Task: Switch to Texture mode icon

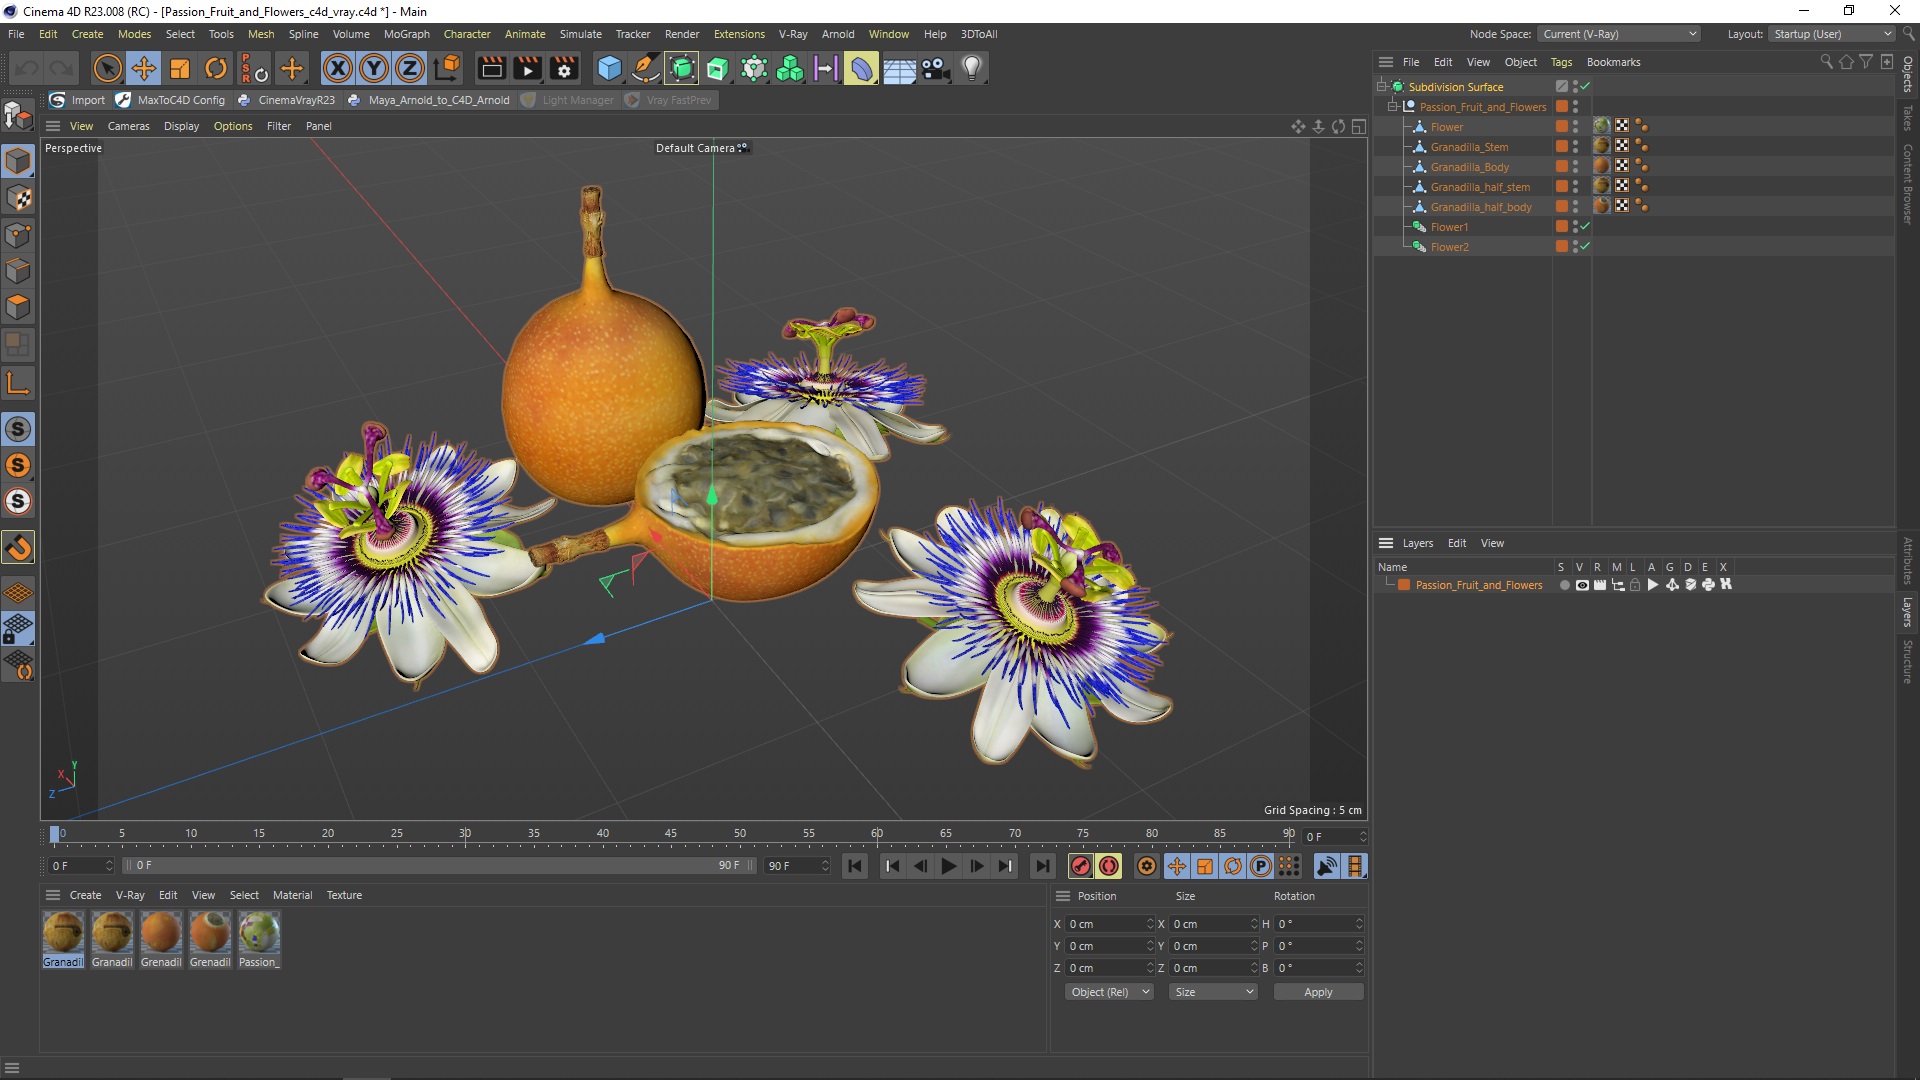Action: [18, 198]
